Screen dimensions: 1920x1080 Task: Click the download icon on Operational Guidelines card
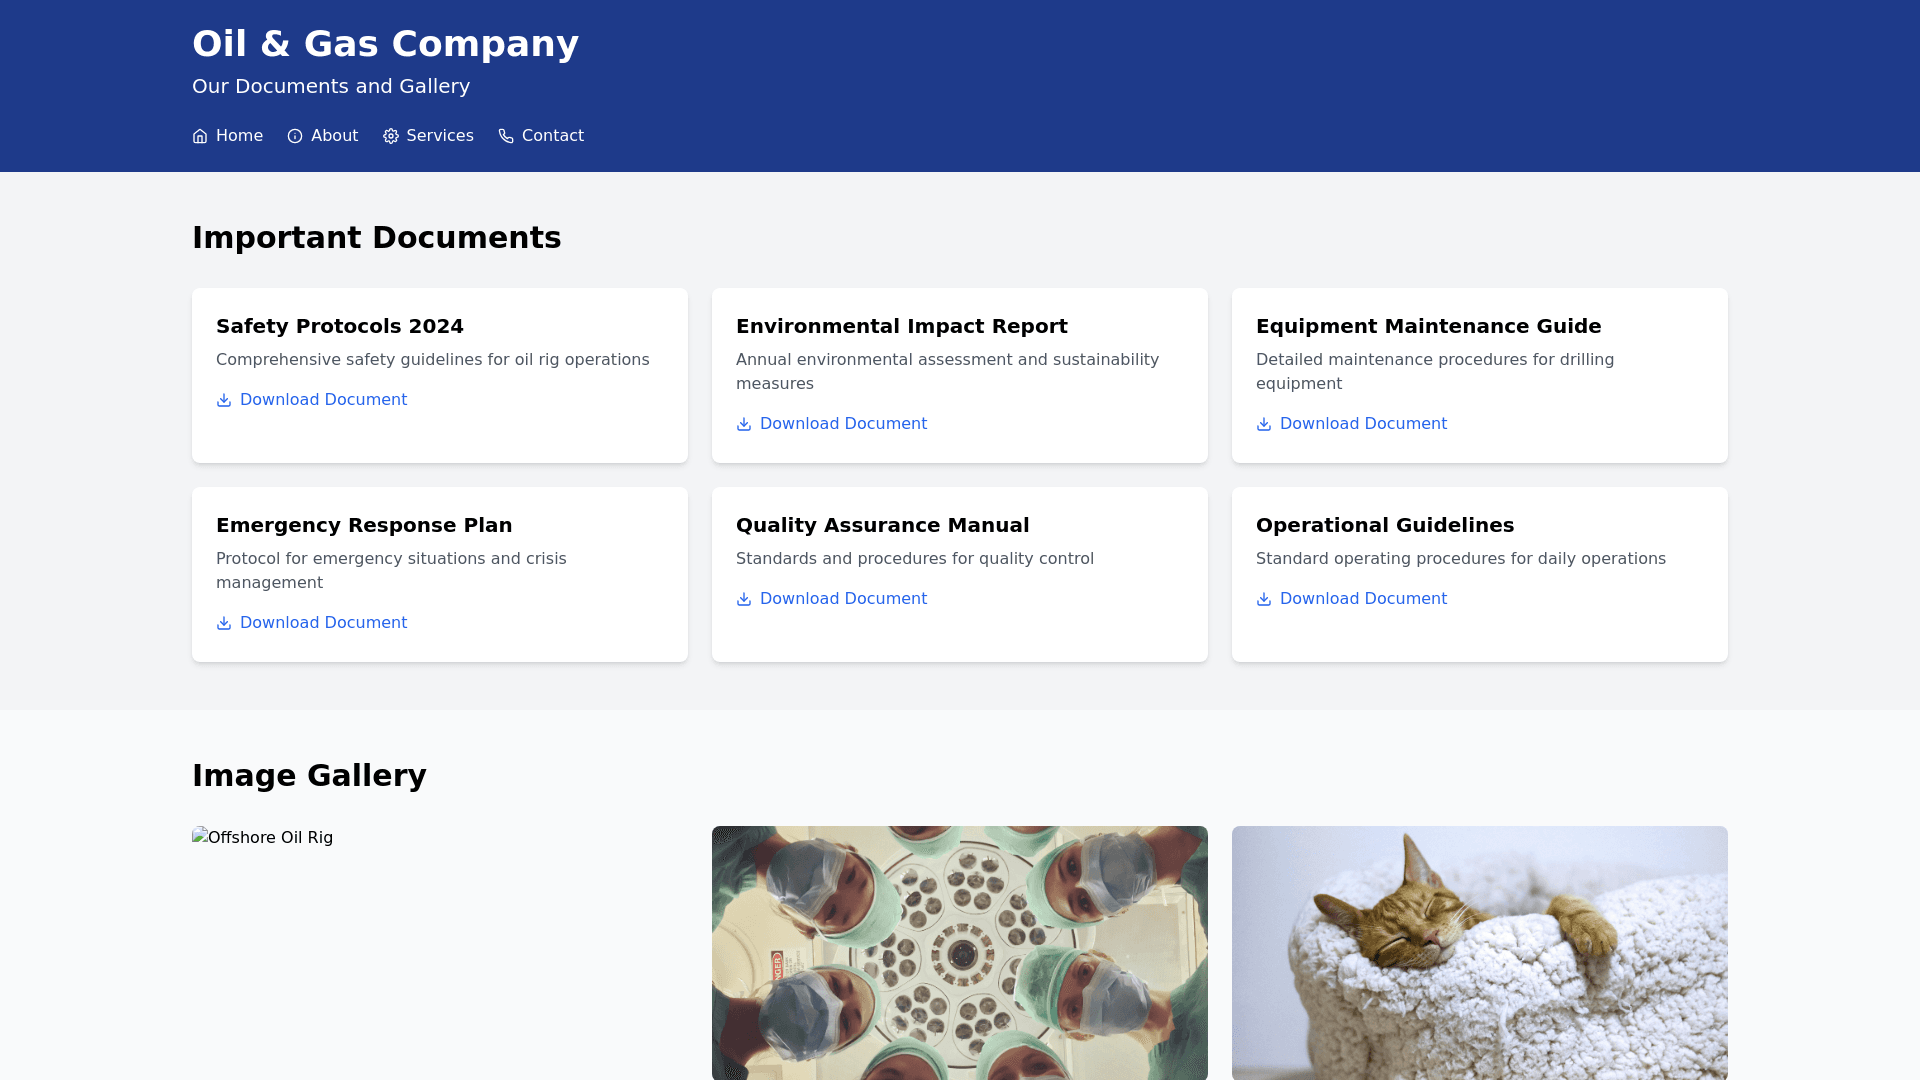(1263, 599)
